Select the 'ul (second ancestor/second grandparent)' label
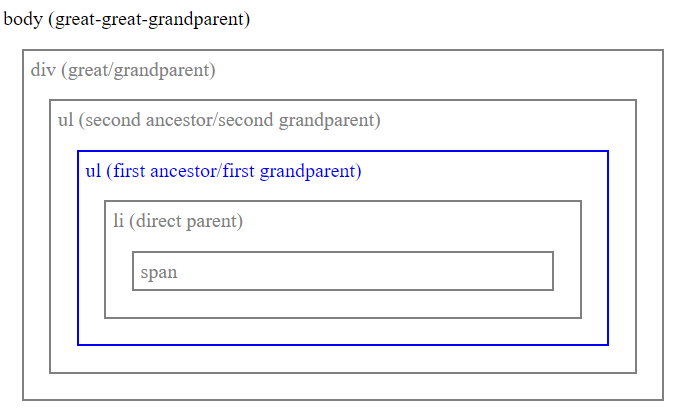Screen dimensions: 684x416 219,120
